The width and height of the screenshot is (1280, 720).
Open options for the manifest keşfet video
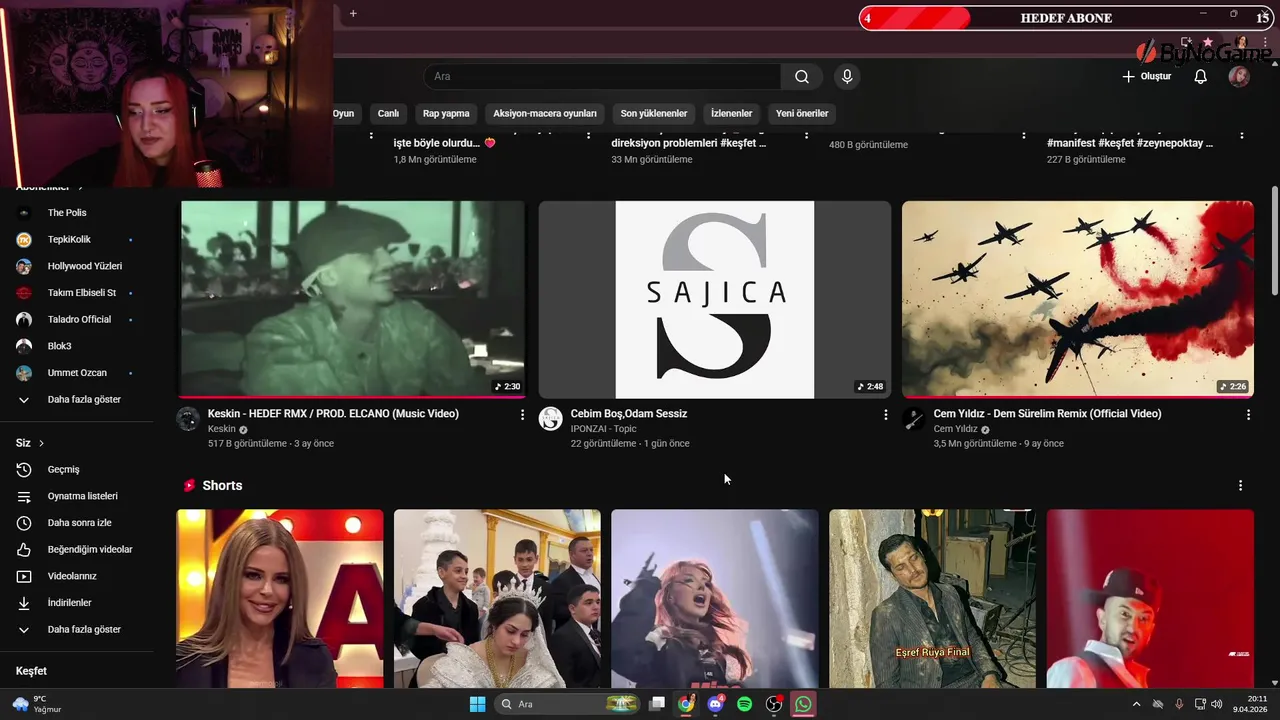(x=1243, y=135)
